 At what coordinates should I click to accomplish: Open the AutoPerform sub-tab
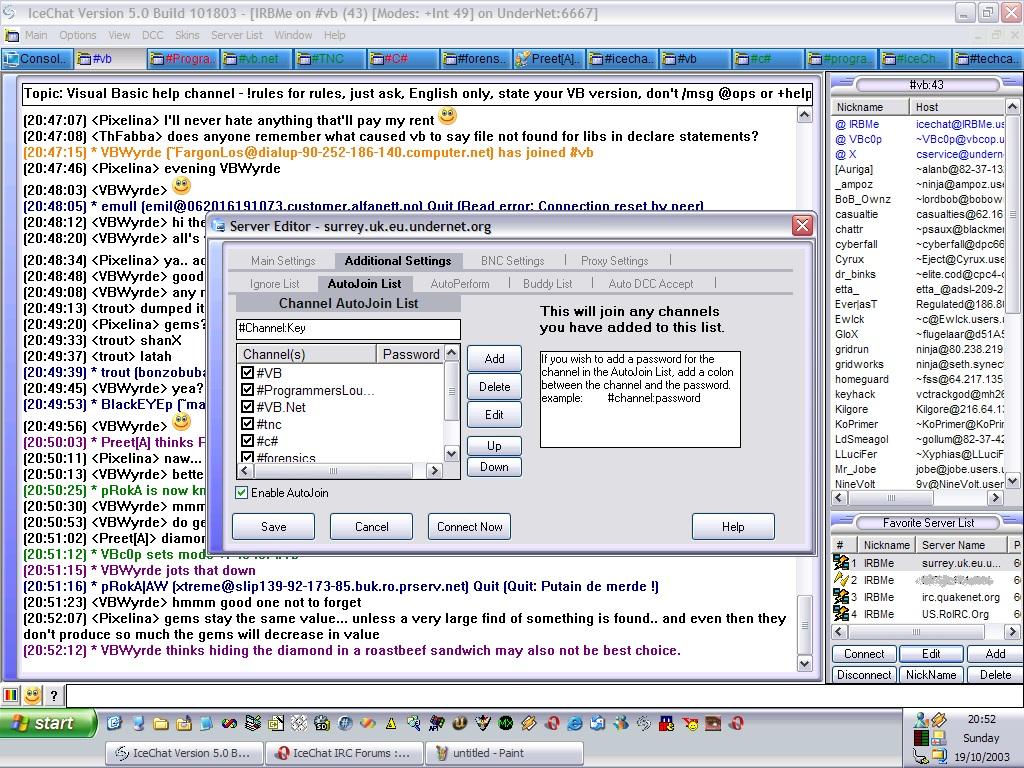(x=460, y=283)
